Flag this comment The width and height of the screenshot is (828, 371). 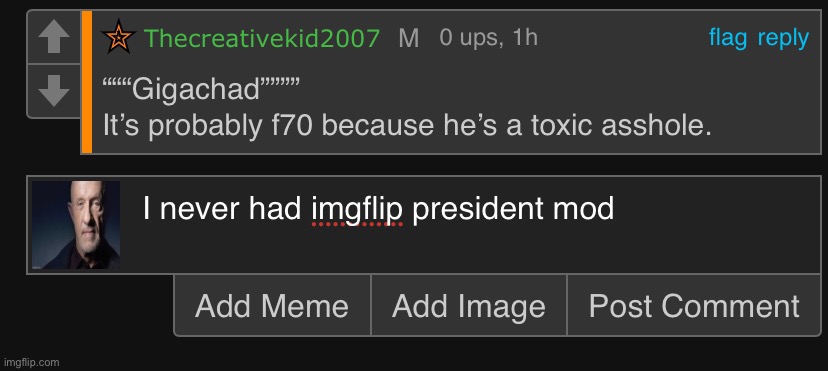[x=728, y=38]
